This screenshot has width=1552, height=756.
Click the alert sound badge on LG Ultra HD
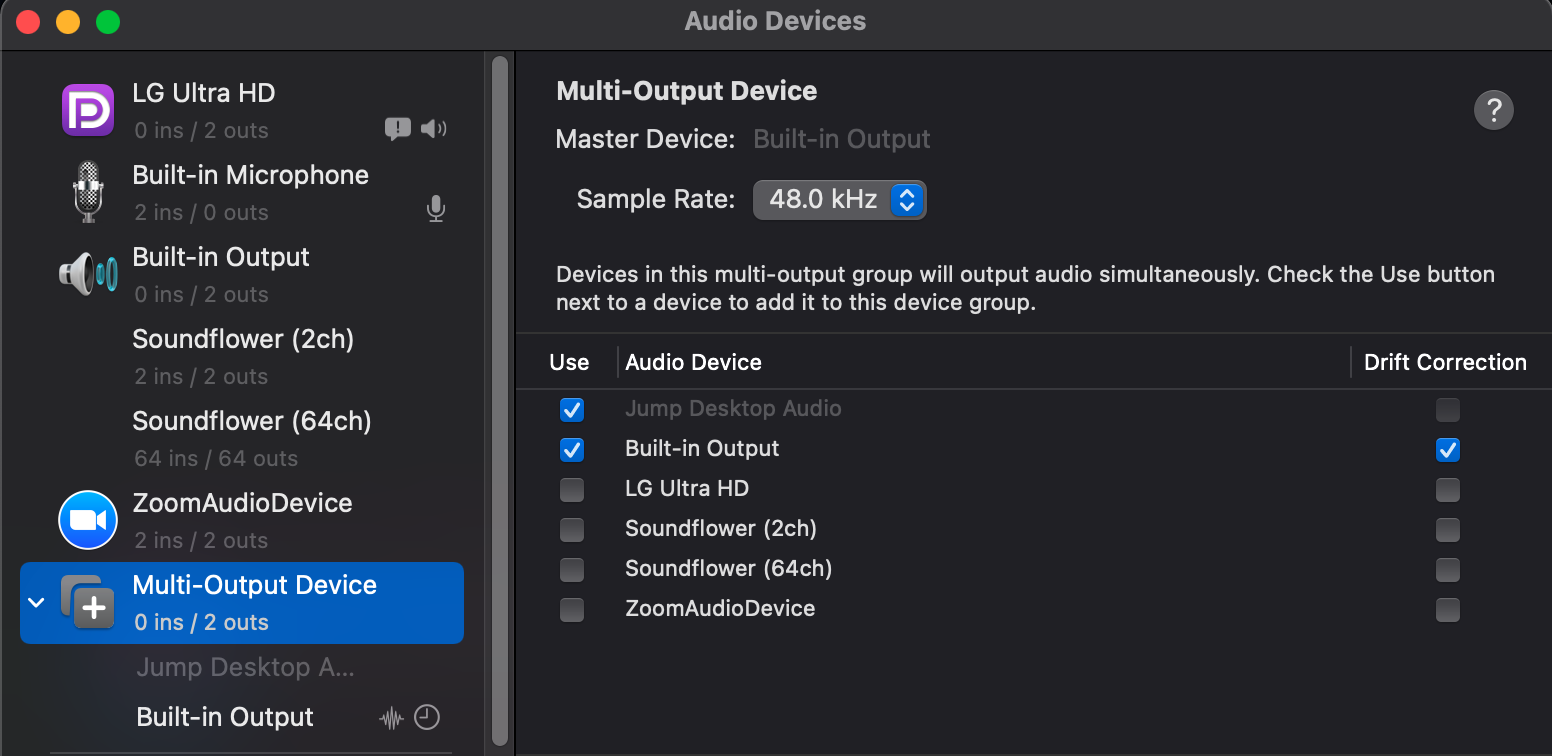tap(398, 129)
